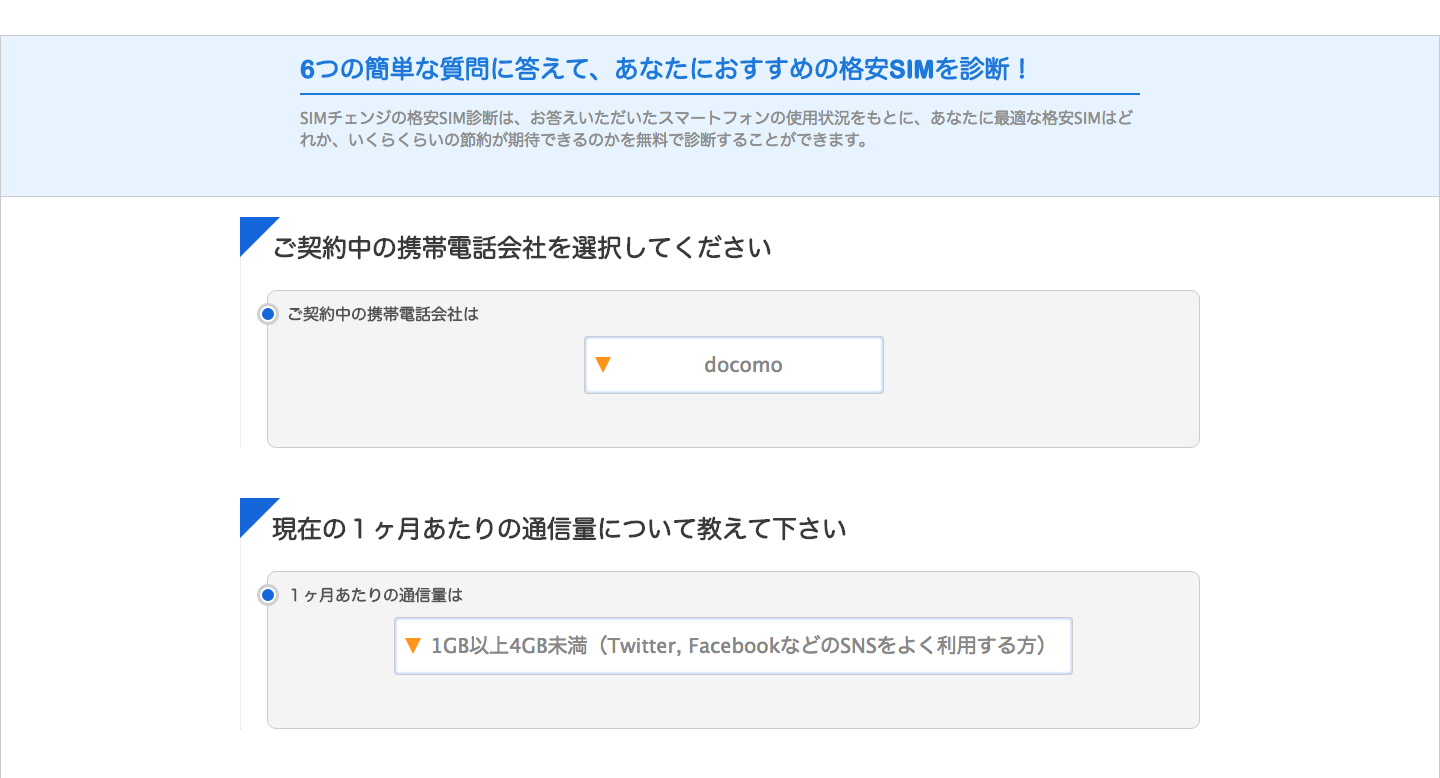
Task: Click the orange arrow in the docomo dropdown
Action: pyautogui.click(x=603, y=365)
